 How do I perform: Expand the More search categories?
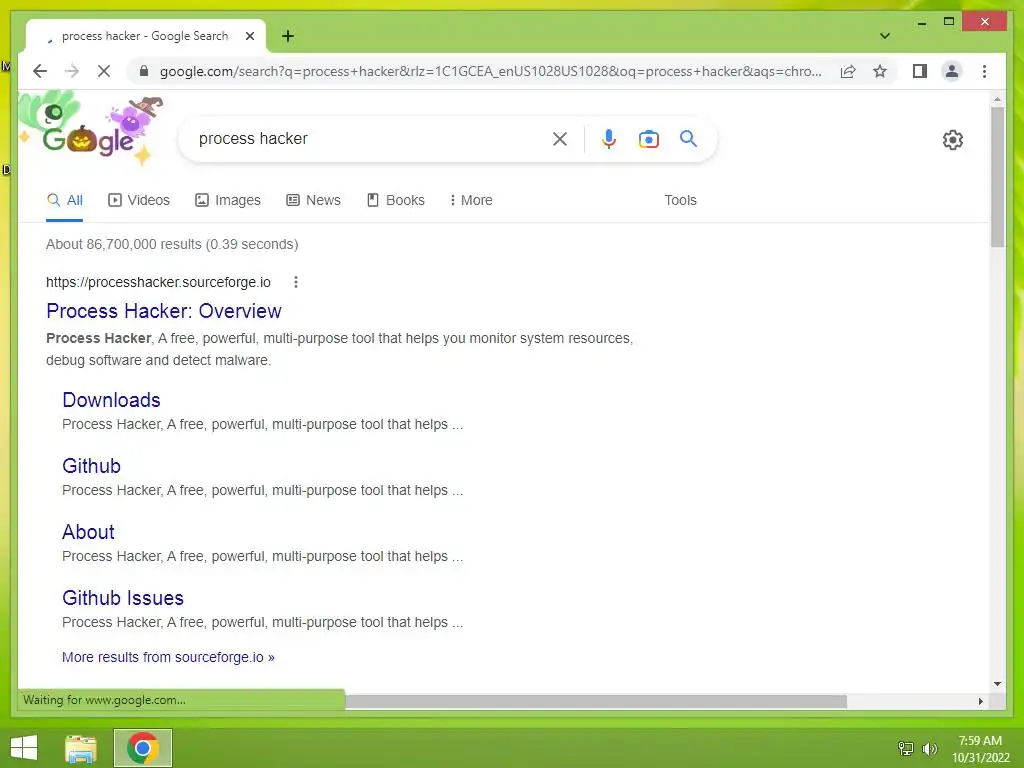click(471, 200)
